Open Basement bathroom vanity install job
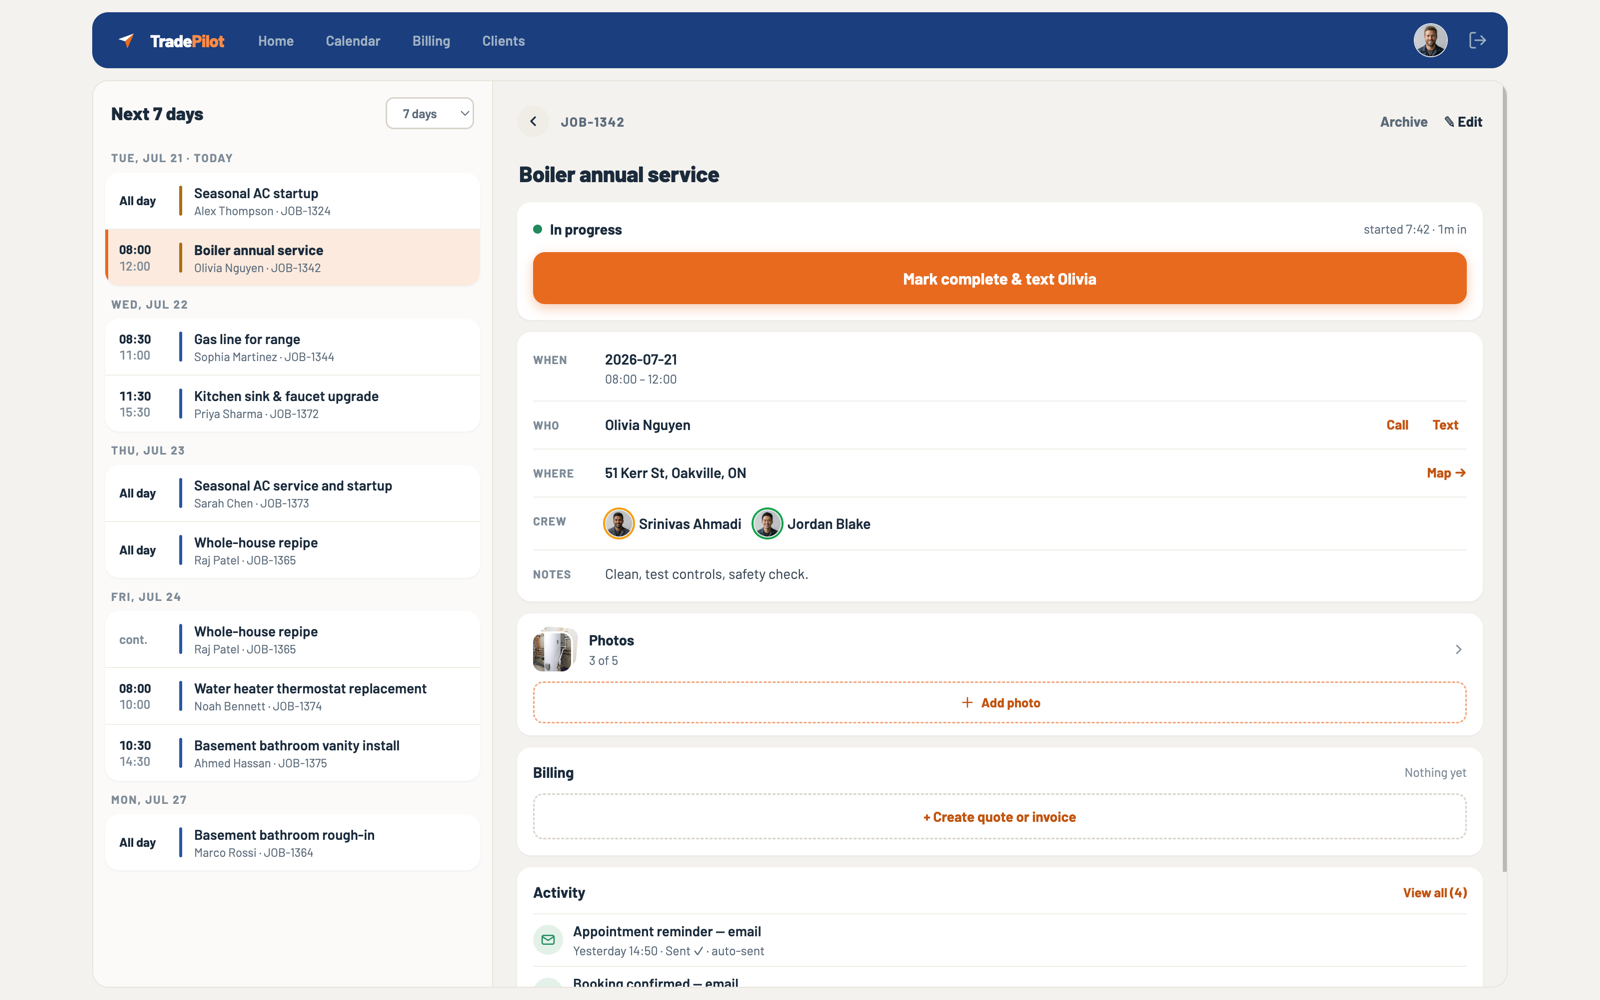Screen dimensions: 1600x1000 [293, 753]
